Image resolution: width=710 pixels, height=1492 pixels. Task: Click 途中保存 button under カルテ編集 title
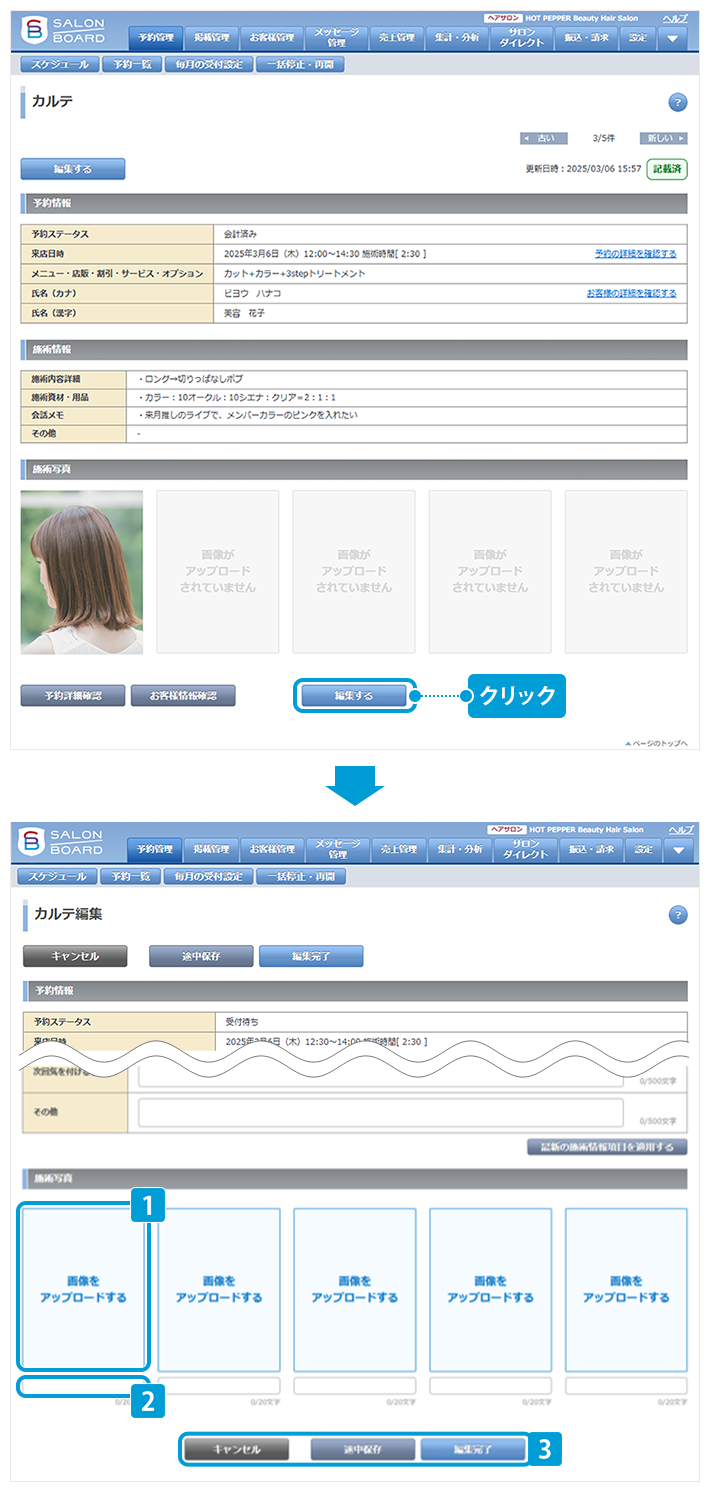tap(201, 956)
